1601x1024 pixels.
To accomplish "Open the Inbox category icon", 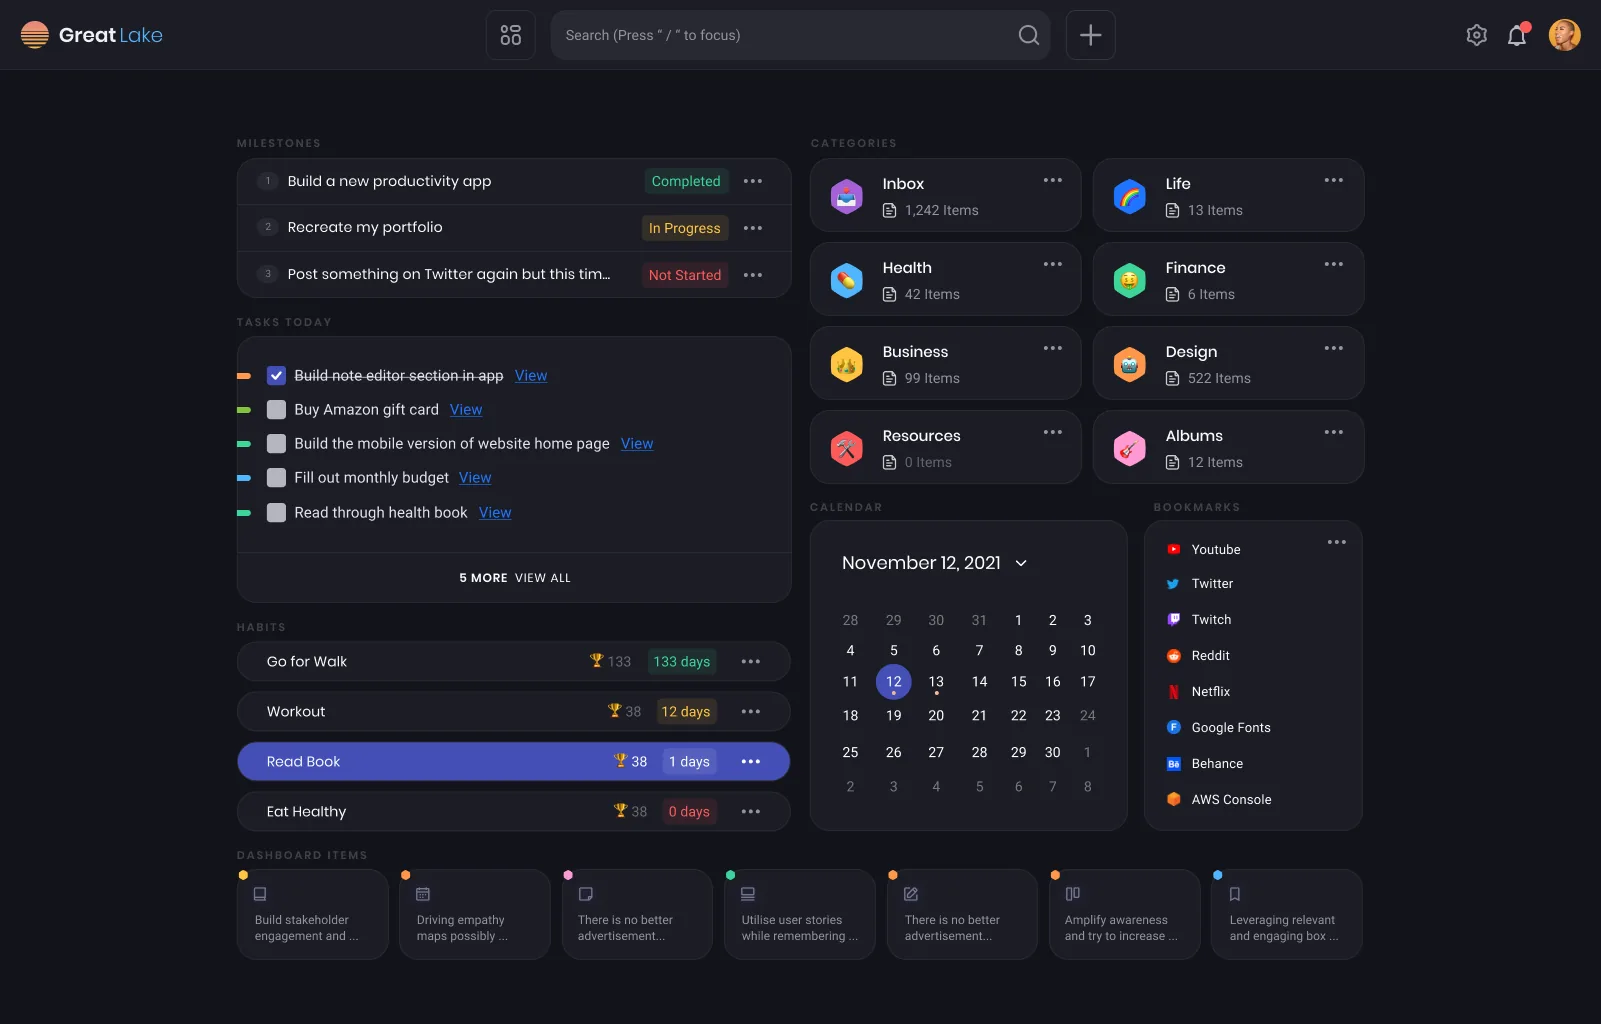I will (847, 196).
